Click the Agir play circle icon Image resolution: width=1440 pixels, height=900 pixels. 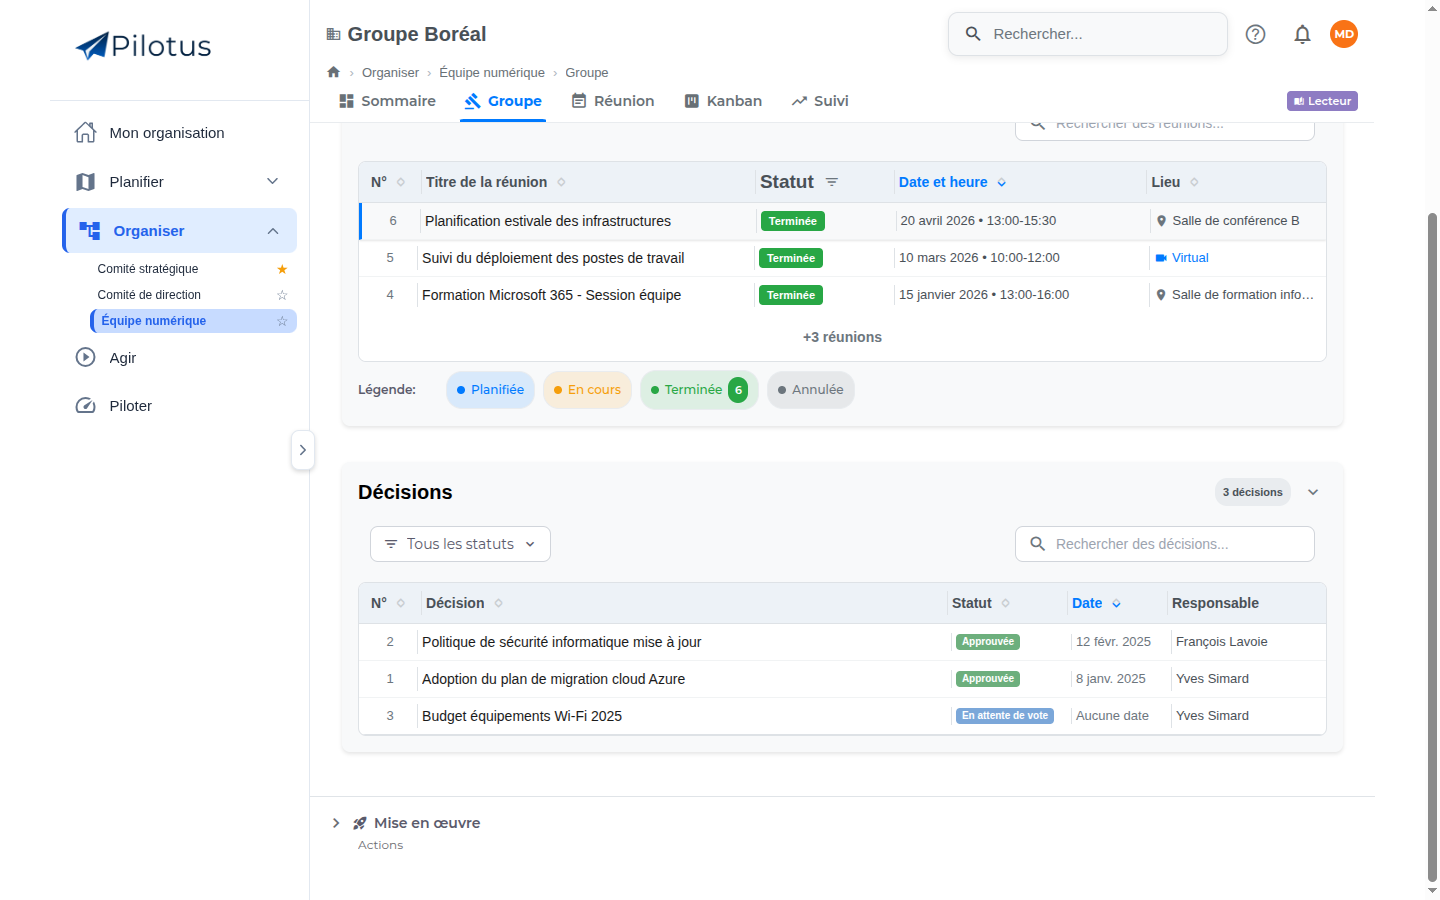[x=86, y=357]
